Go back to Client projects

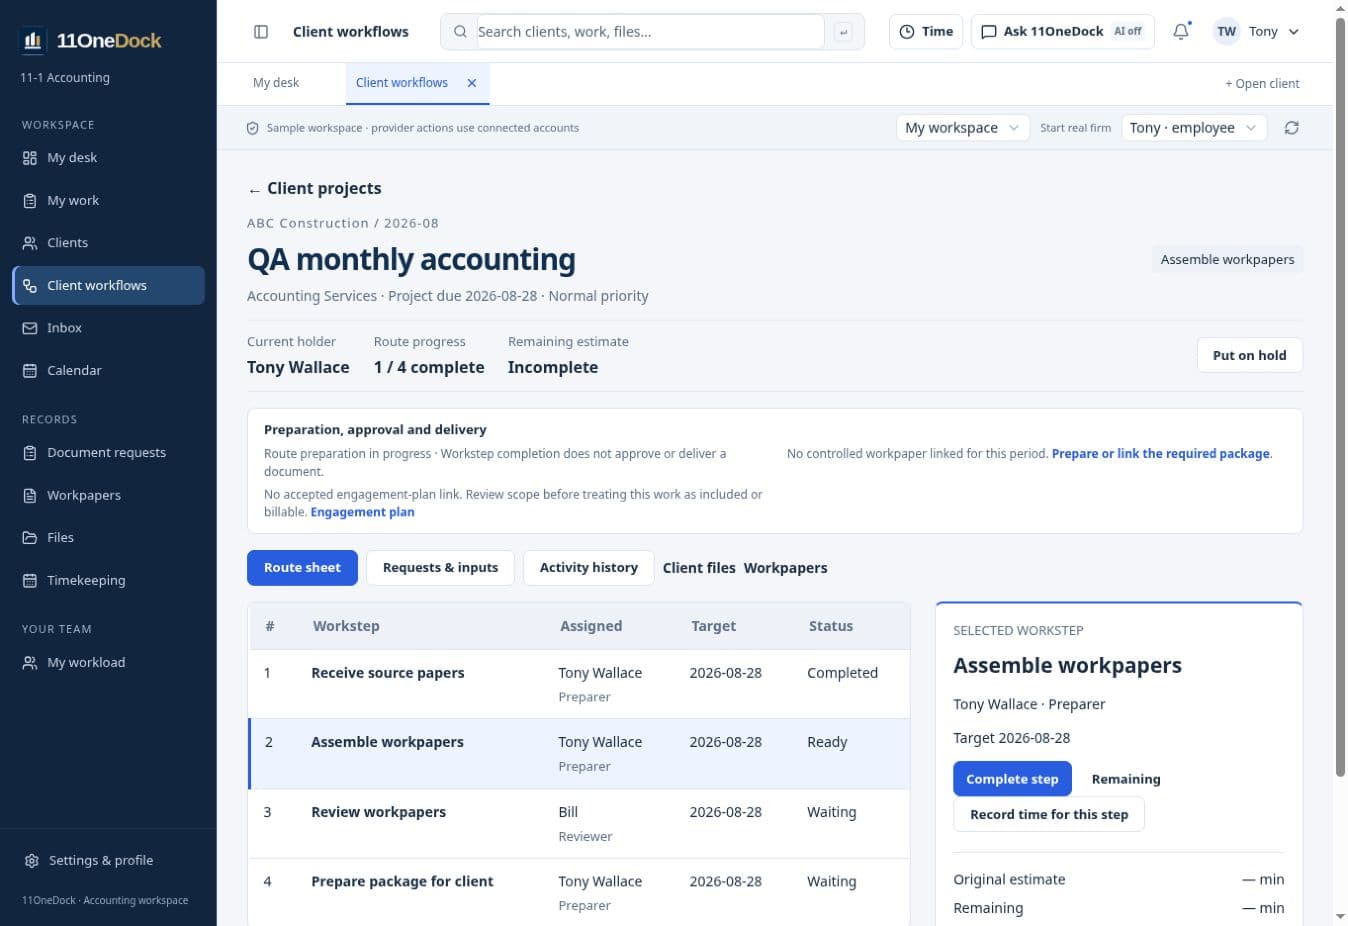pyautogui.click(x=315, y=189)
